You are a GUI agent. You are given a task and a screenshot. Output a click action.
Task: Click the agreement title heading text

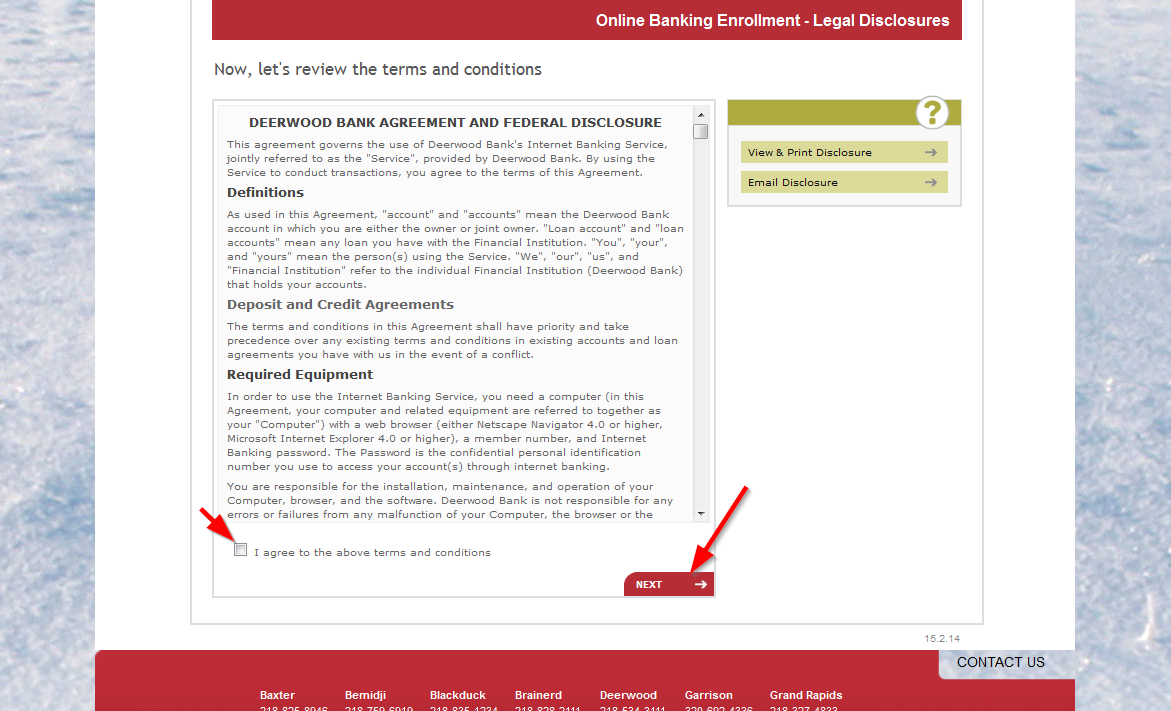456,122
